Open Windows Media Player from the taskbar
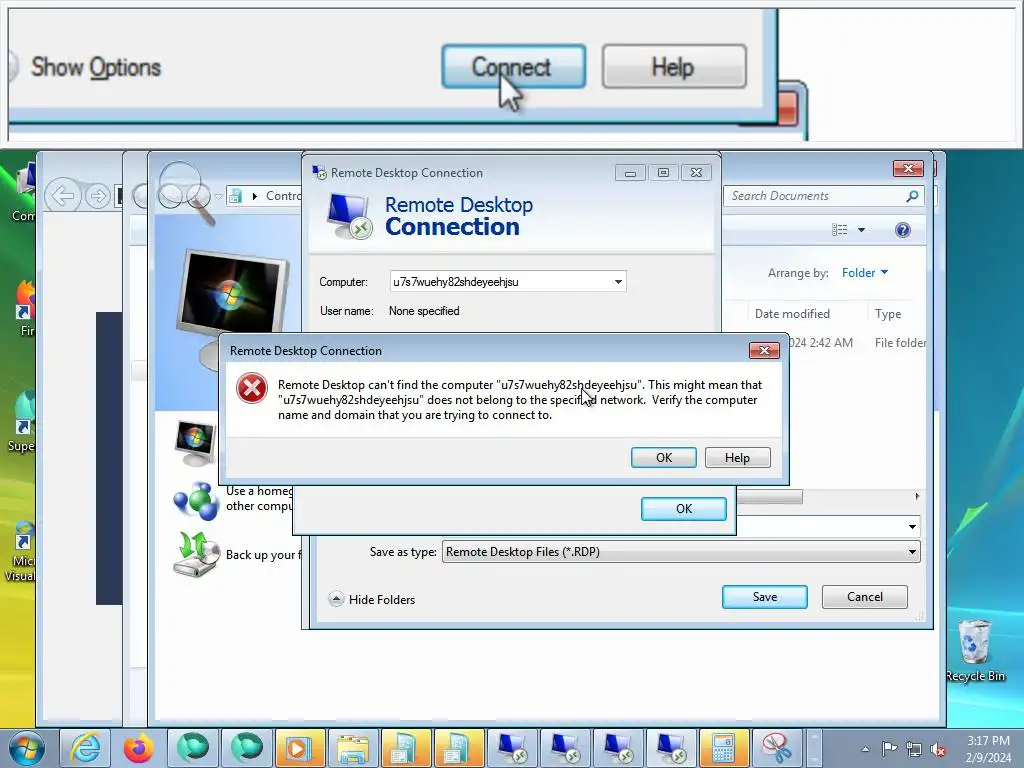 point(299,748)
